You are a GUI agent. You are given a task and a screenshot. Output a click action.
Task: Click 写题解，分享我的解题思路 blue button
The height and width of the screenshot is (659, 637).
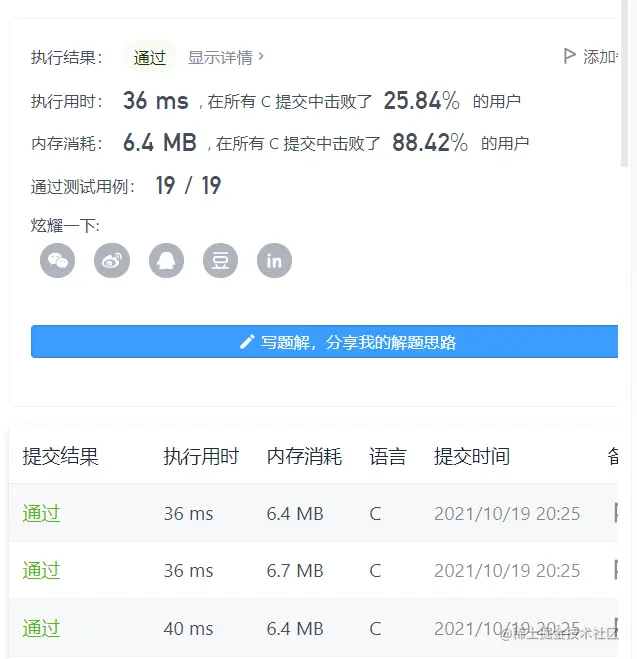click(x=324, y=342)
